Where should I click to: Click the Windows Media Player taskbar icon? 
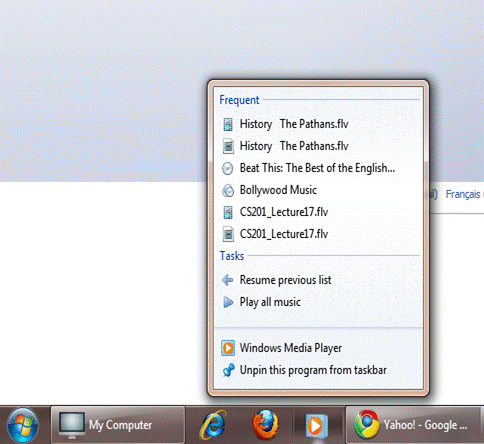(317, 426)
